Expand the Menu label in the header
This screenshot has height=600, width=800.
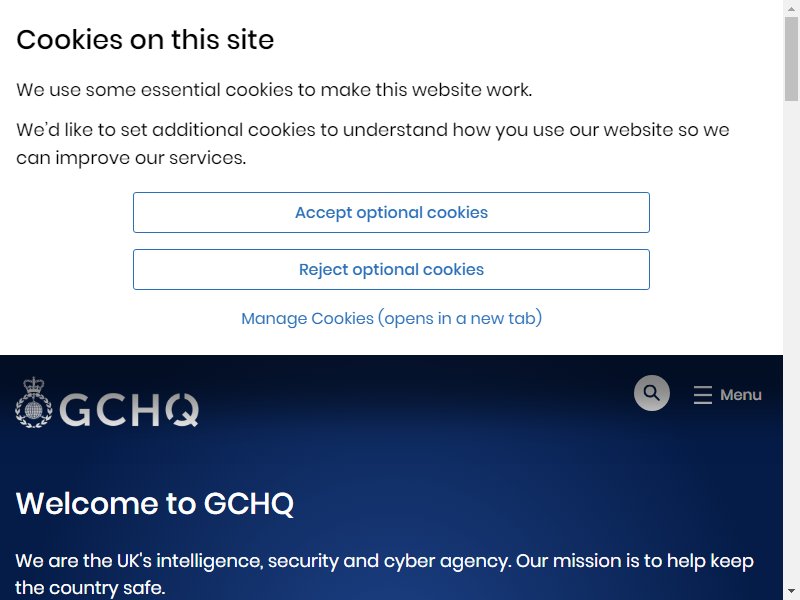[740, 395]
